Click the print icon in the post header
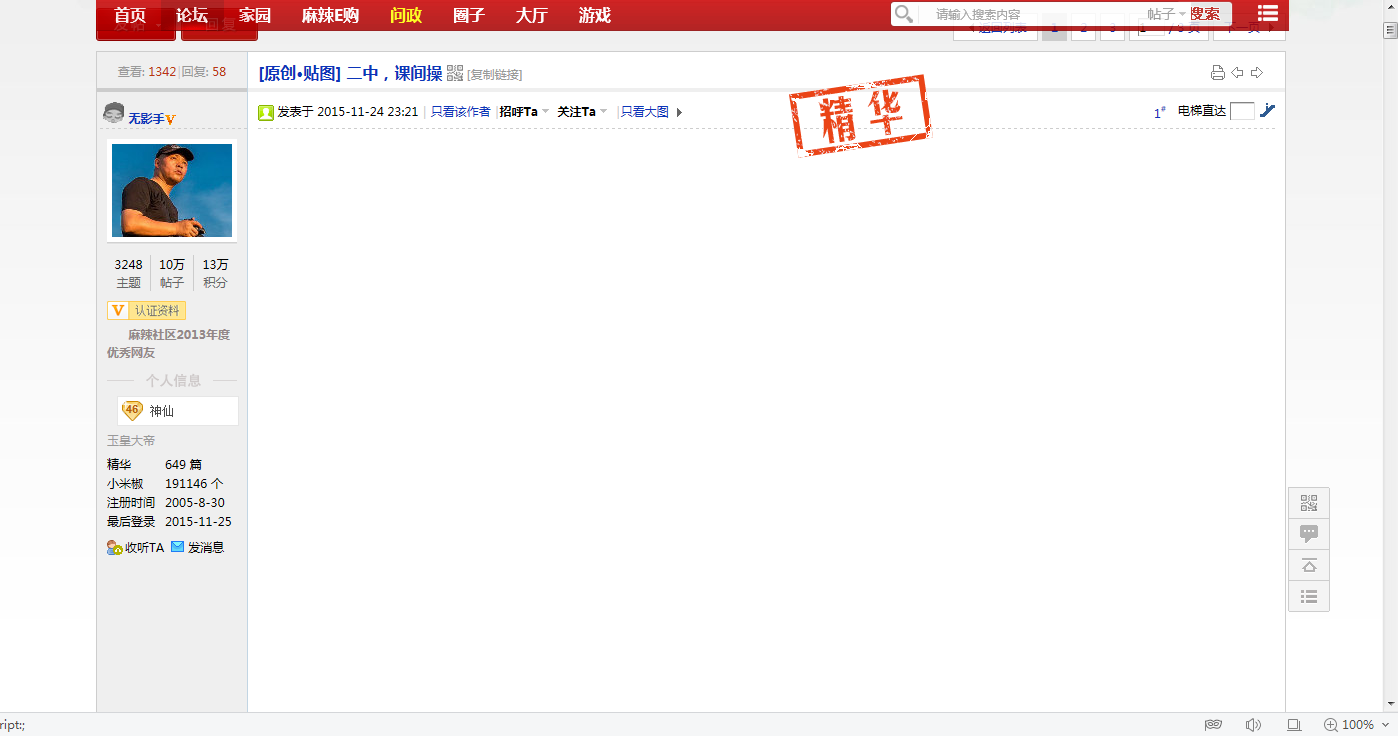Viewport: 1398px width, 736px height. coord(1217,73)
